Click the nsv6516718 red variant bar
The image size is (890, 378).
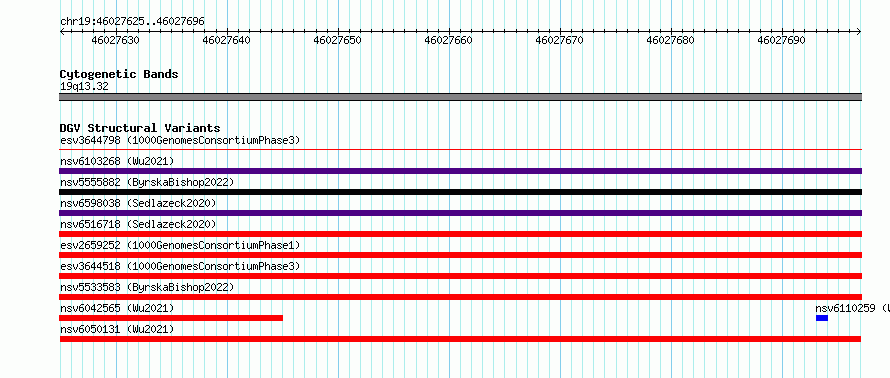460,234
